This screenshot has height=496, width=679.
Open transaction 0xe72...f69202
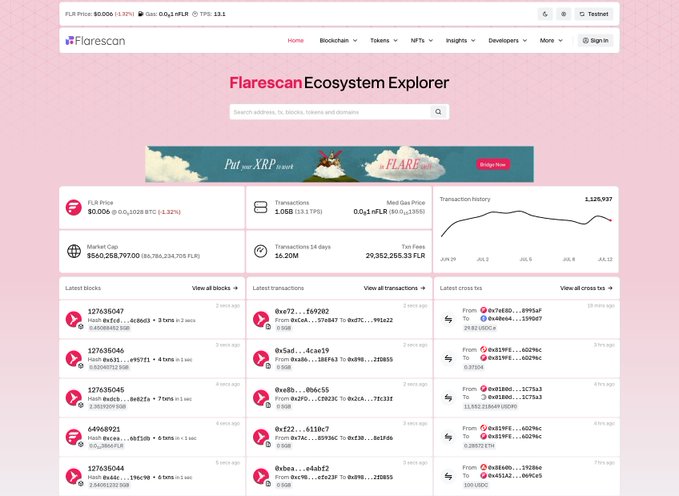point(302,311)
